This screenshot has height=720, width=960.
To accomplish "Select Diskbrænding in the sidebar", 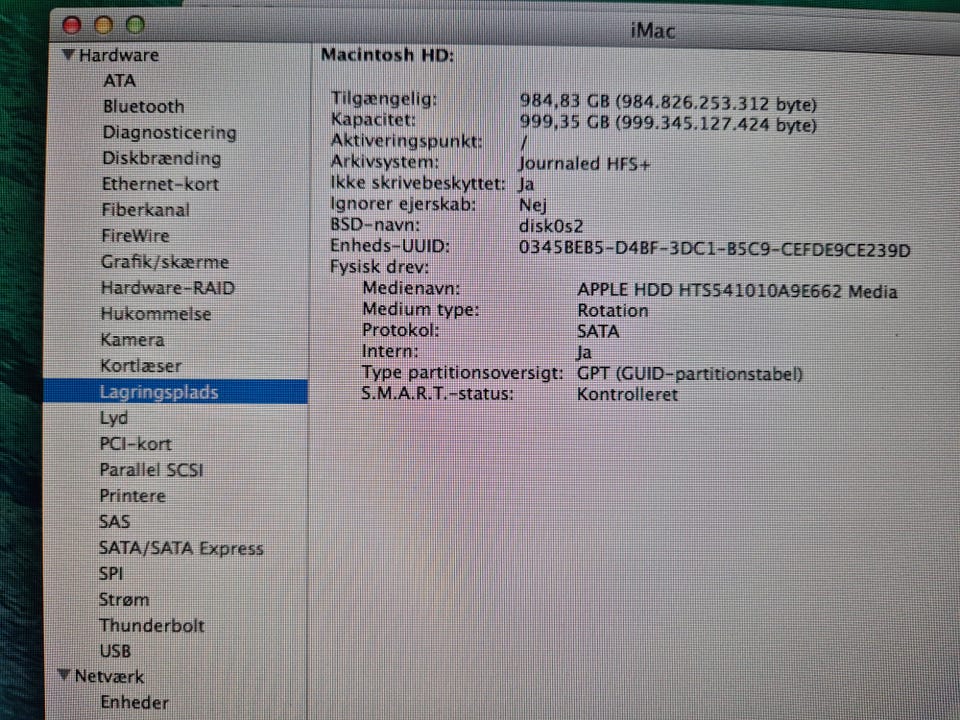I will point(161,159).
